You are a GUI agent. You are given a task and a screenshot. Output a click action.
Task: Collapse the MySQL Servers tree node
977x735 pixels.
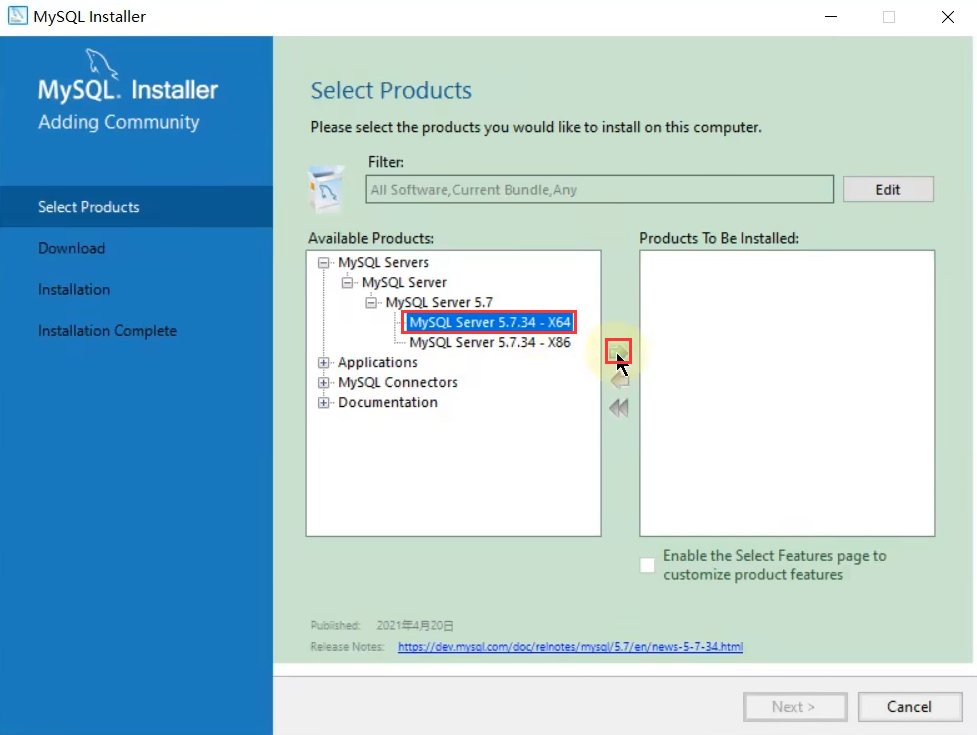click(323, 263)
